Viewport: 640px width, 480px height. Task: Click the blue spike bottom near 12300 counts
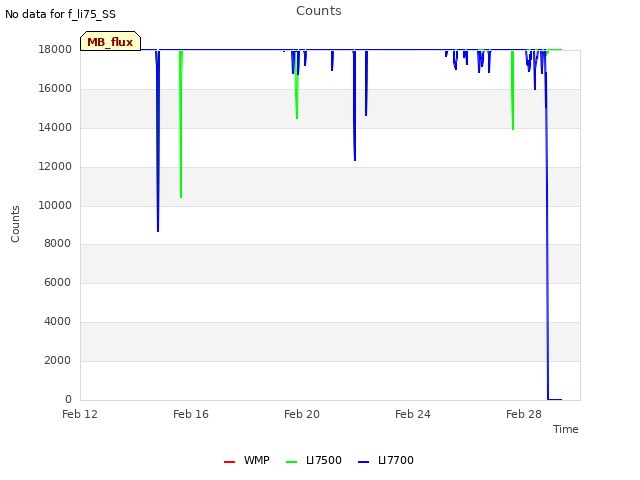(x=355, y=160)
